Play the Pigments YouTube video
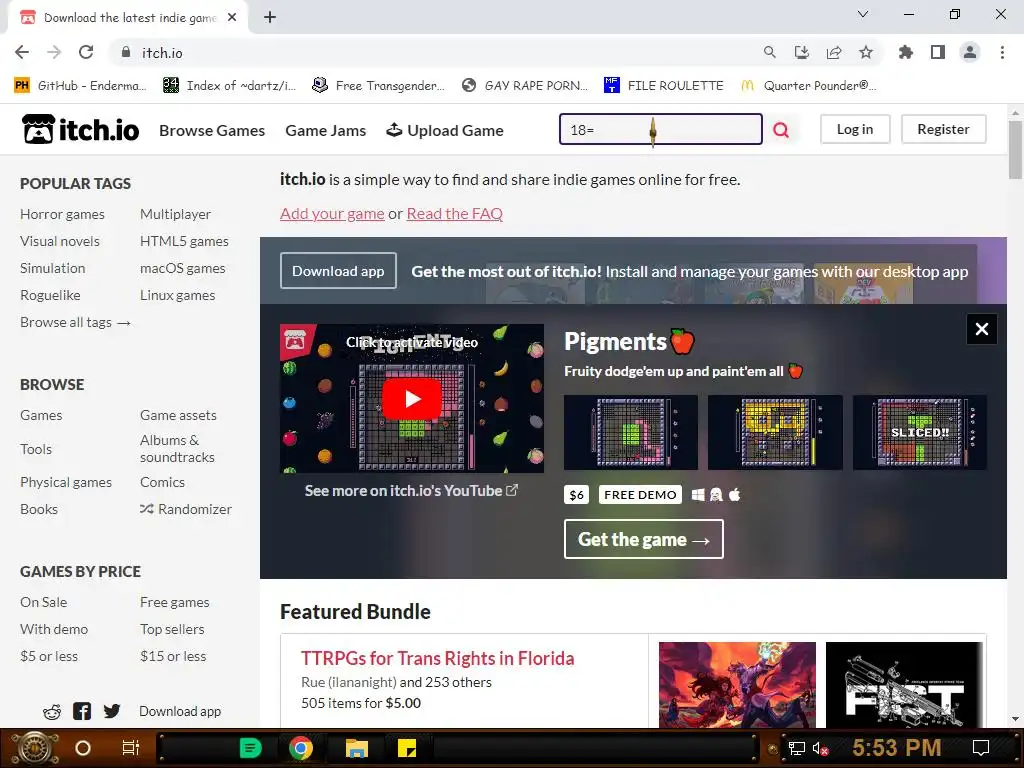The width and height of the screenshot is (1024, 768). click(x=412, y=398)
